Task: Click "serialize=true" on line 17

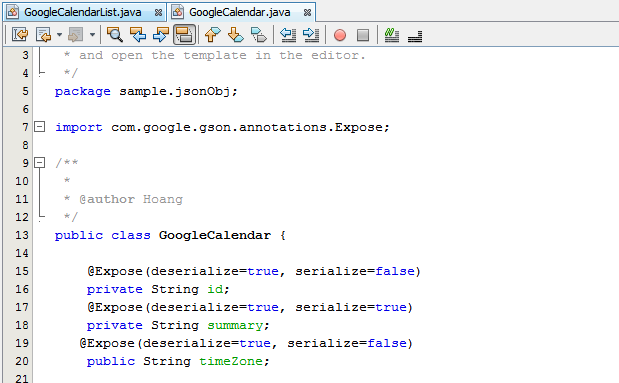Action: click(351, 307)
